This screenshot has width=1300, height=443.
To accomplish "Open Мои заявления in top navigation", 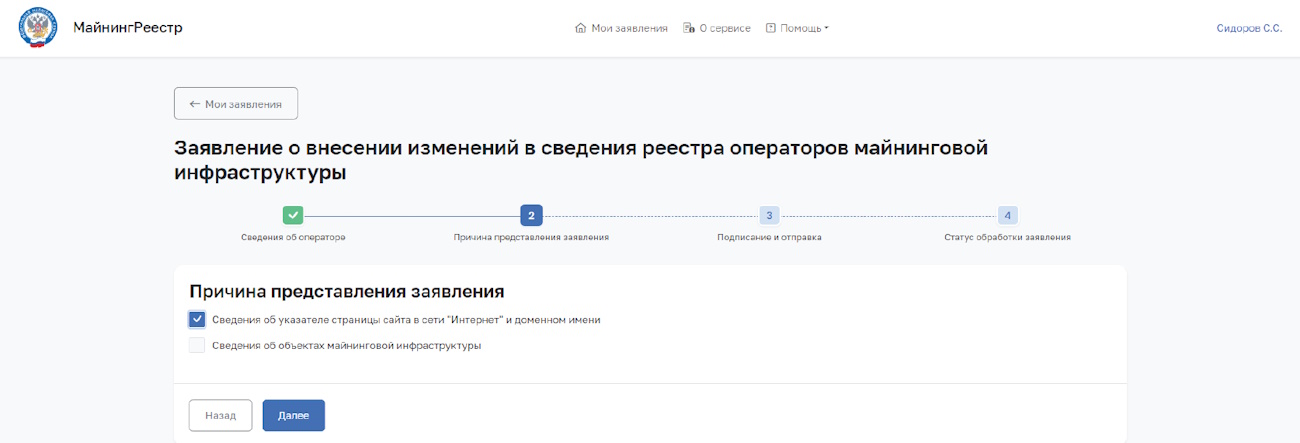I will click(621, 28).
